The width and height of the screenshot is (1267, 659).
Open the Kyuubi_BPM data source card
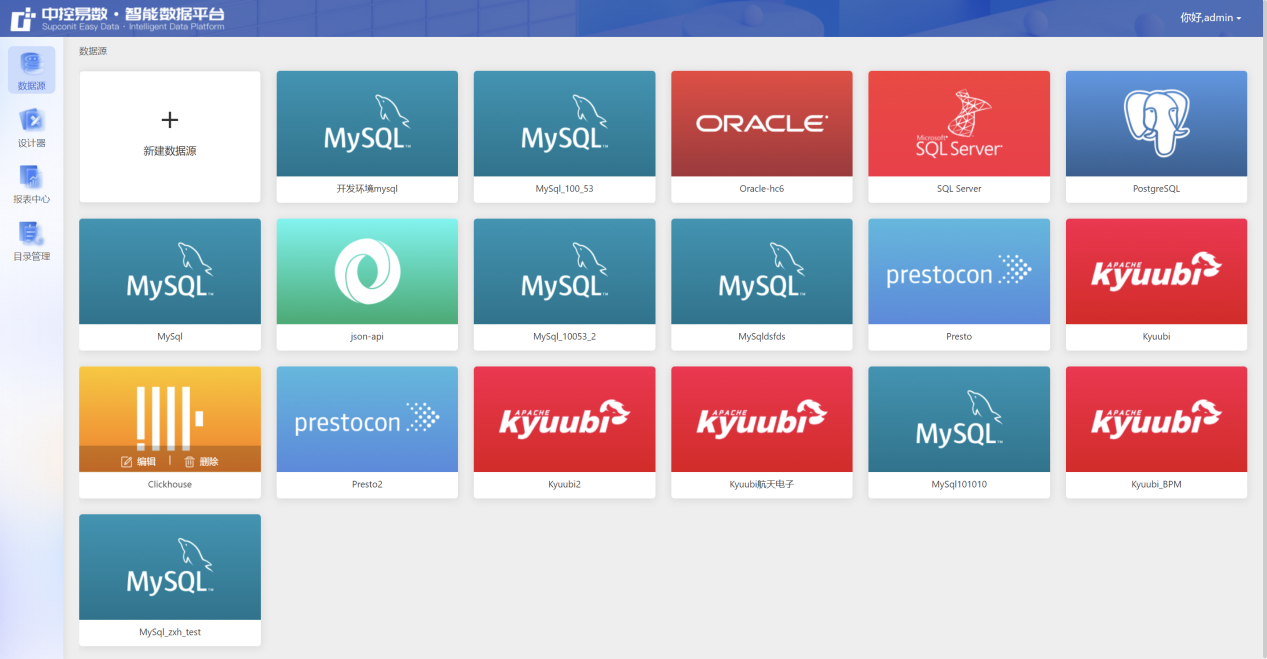pos(1156,432)
